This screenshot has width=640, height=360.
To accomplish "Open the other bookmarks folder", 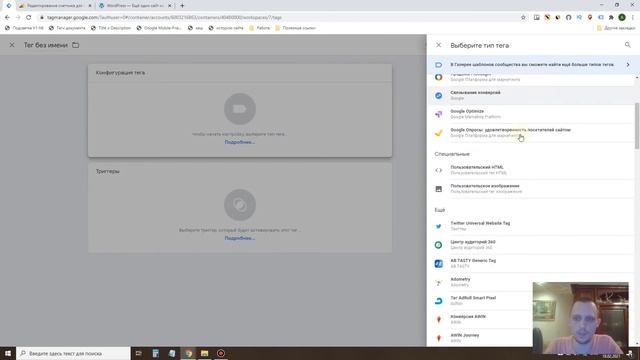I will 616,28.
